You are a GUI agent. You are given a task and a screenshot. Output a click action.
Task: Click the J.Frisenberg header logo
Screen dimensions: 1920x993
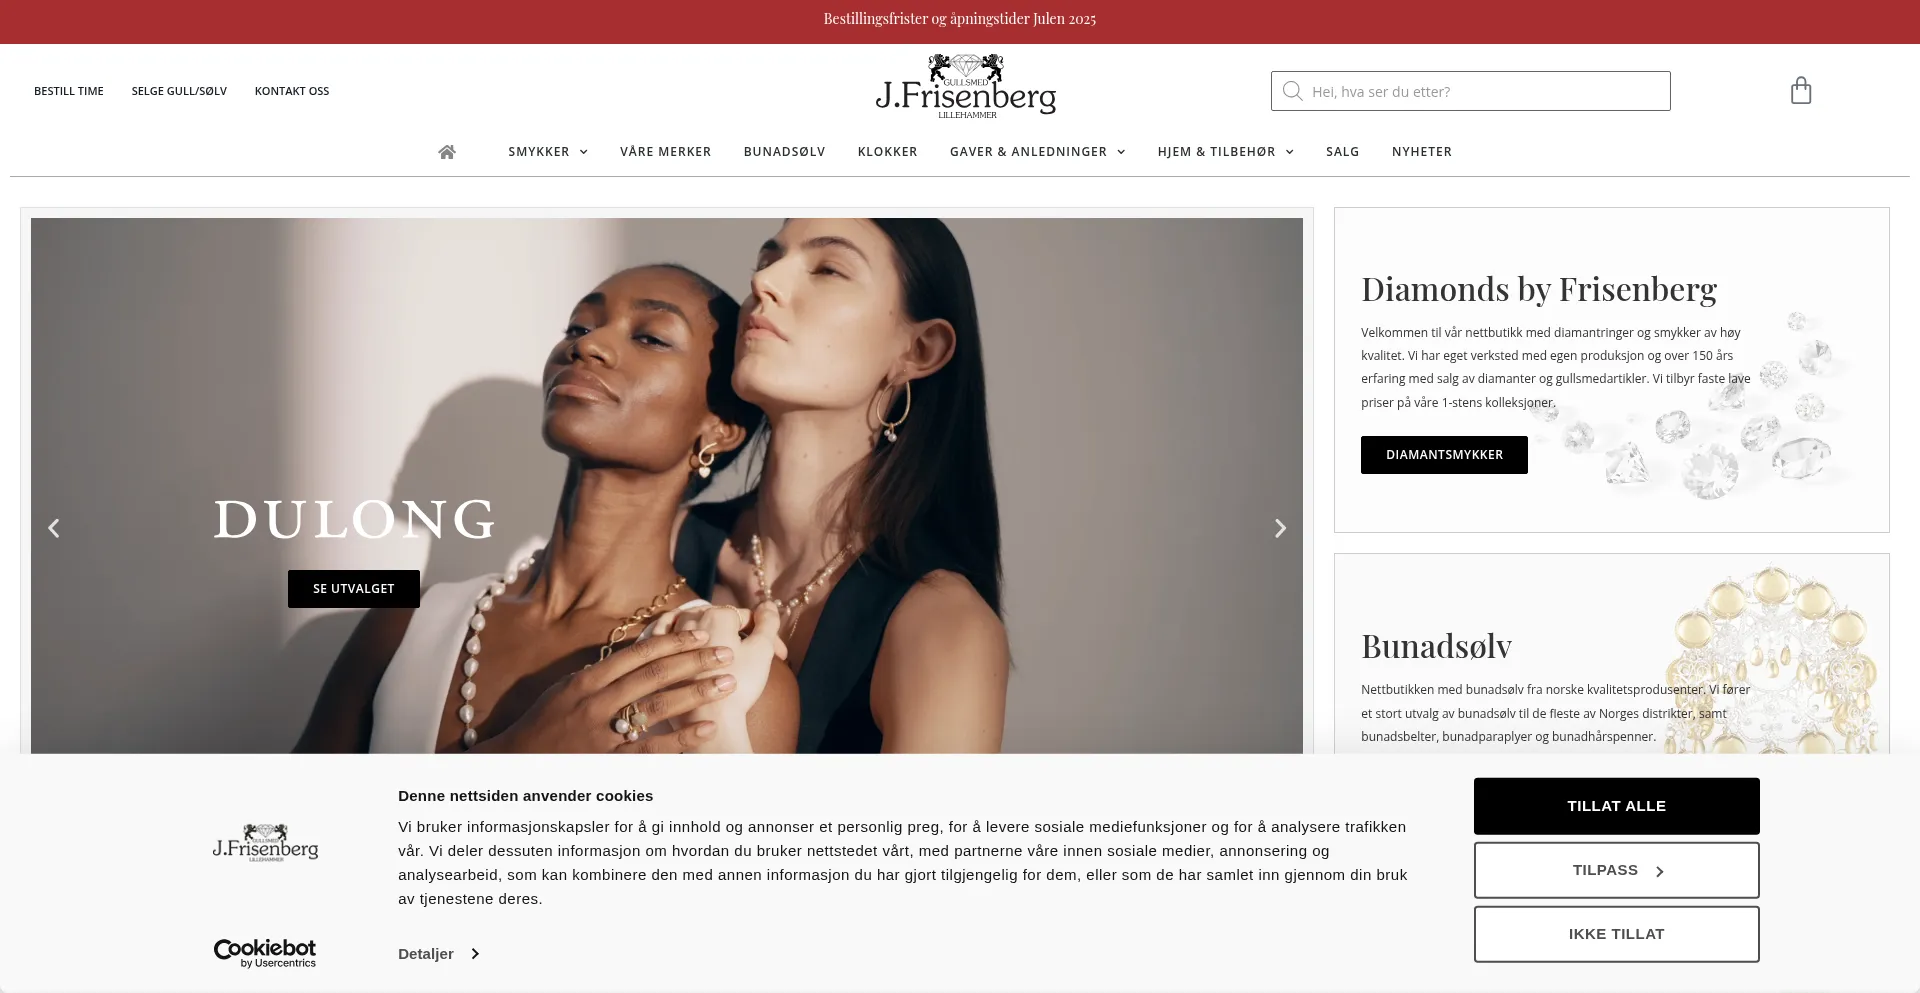(965, 87)
